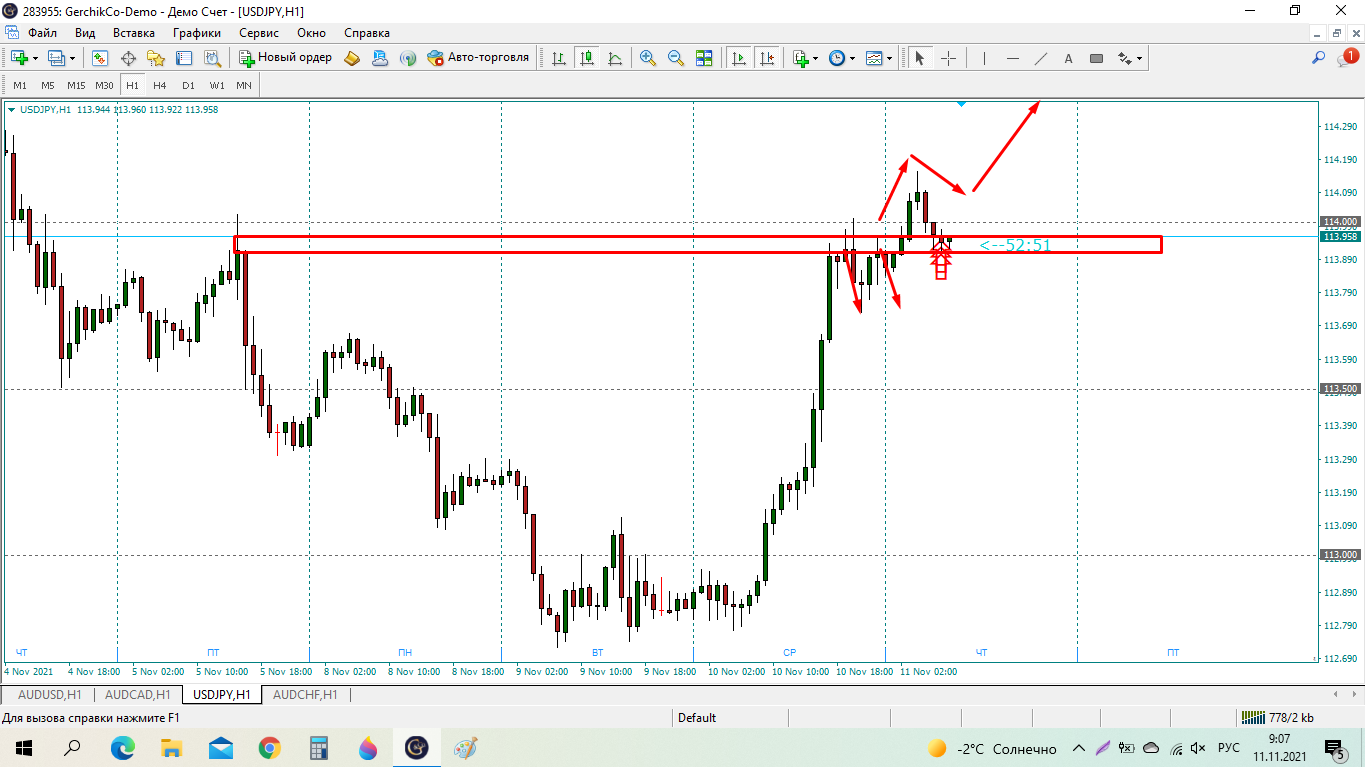Viewport: 1365px width, 767px height.
Task: Select the Crosshair tool
Action: click(948, 58)
